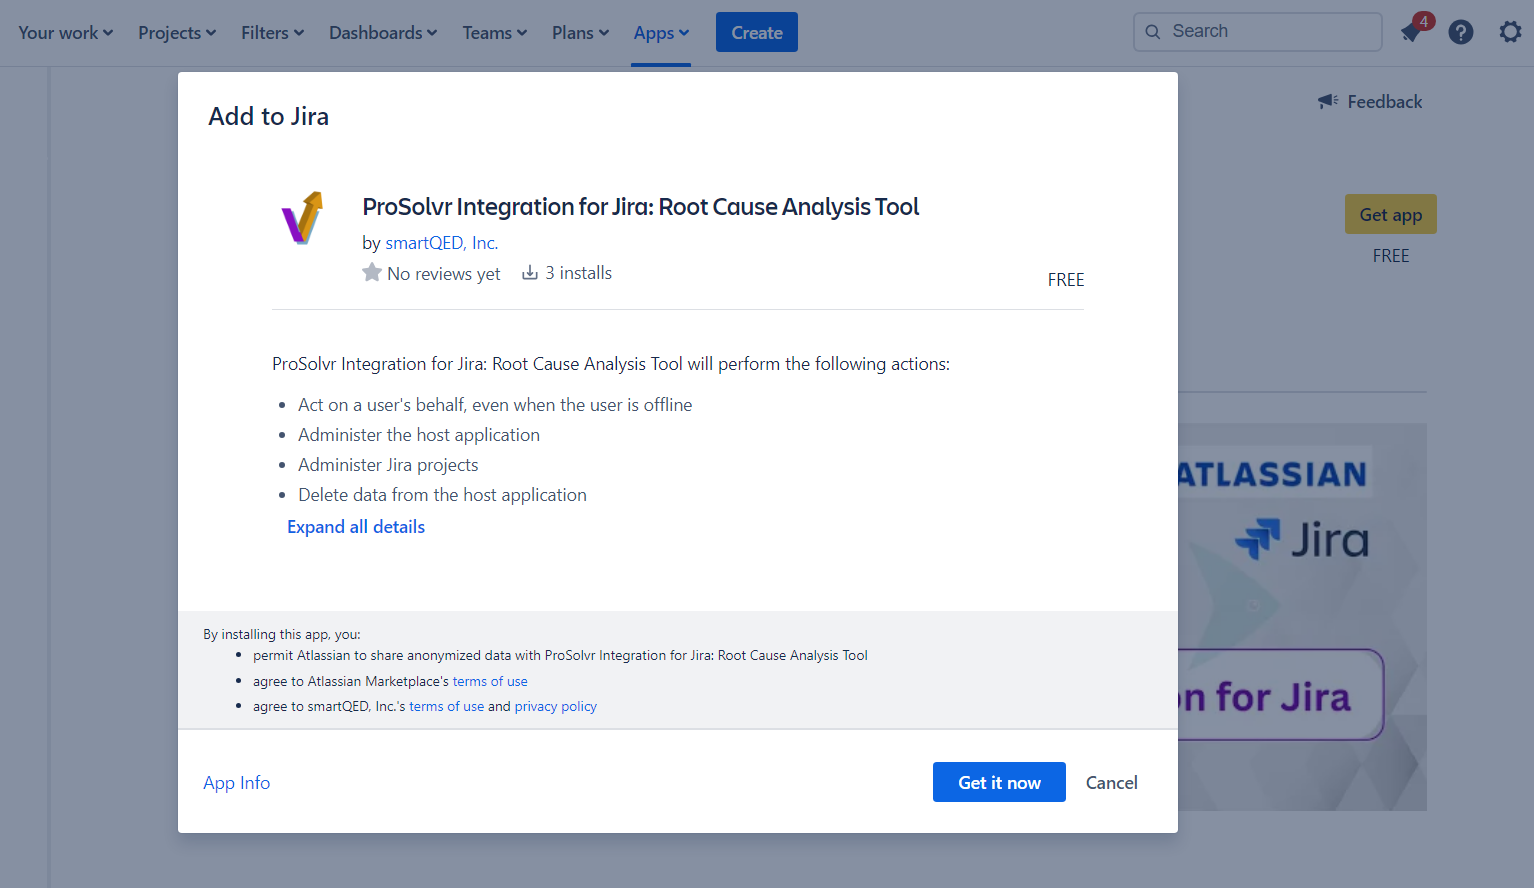
Task: Open Atlassian Marketplace's terms of use link
Action: 490,681
